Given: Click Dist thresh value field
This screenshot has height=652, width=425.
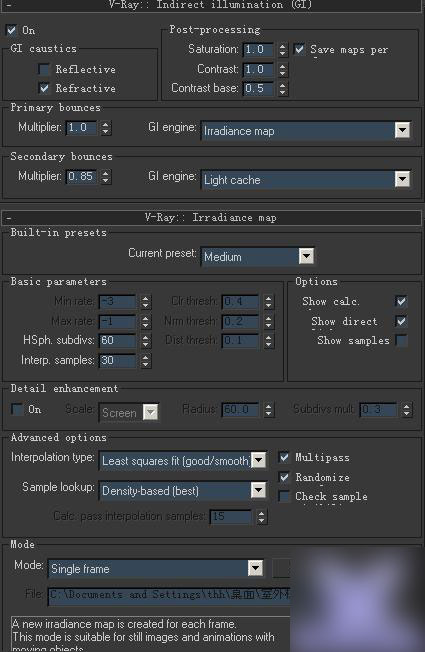Looking at the screenshot, I should 240,341.
